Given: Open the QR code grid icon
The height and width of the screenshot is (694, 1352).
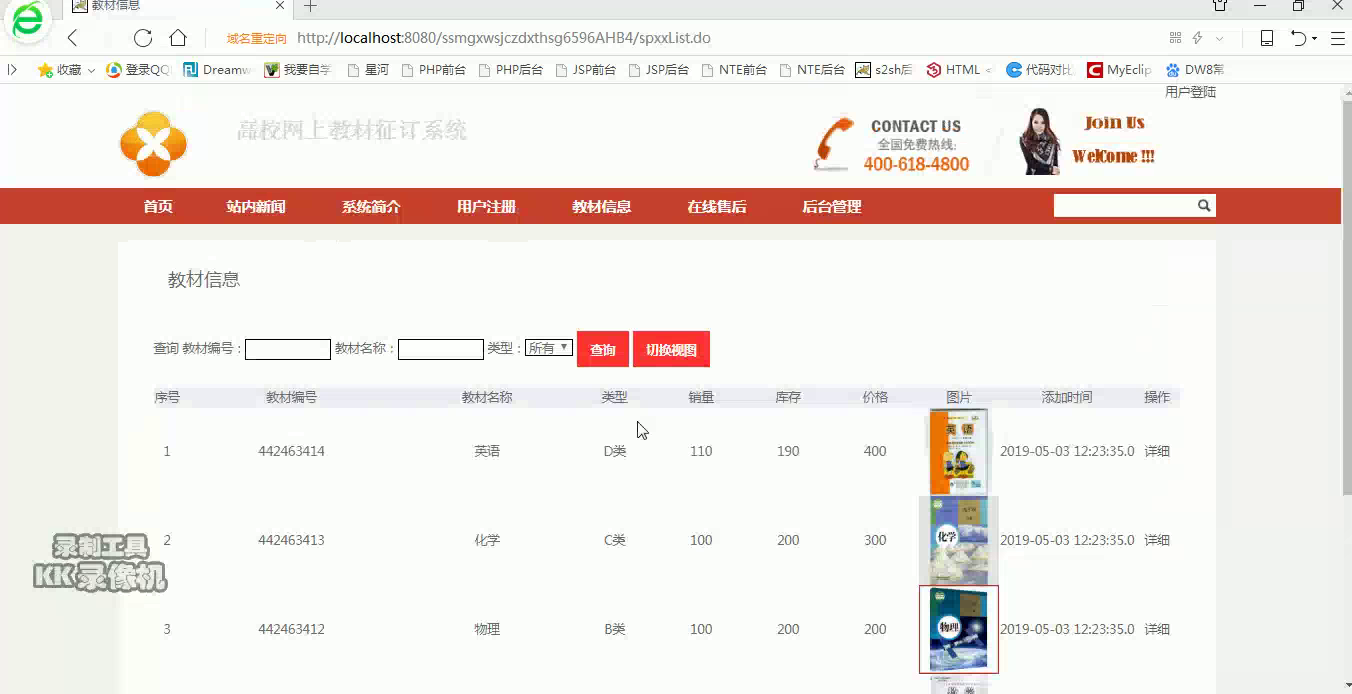Looking at the screenshot, I should pos(1175,38).
